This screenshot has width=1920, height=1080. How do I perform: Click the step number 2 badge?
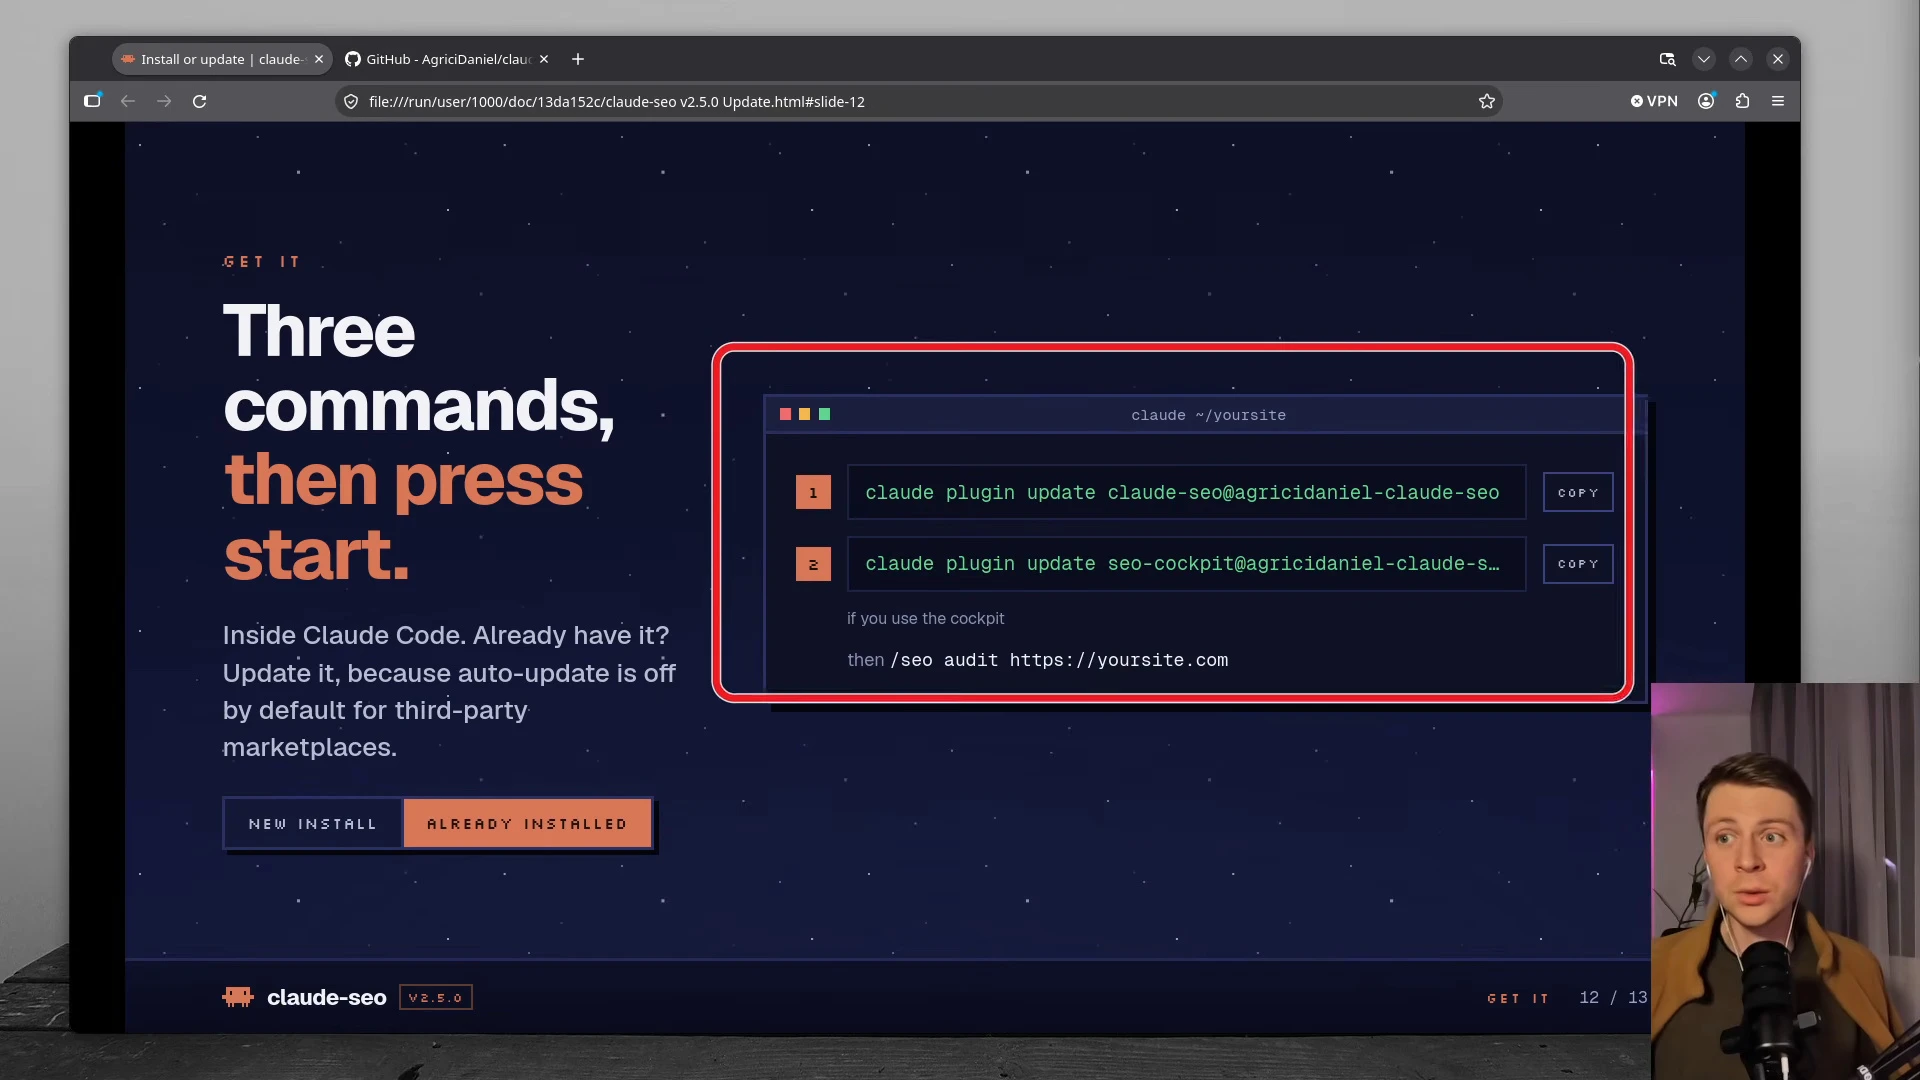click(813, 564)
